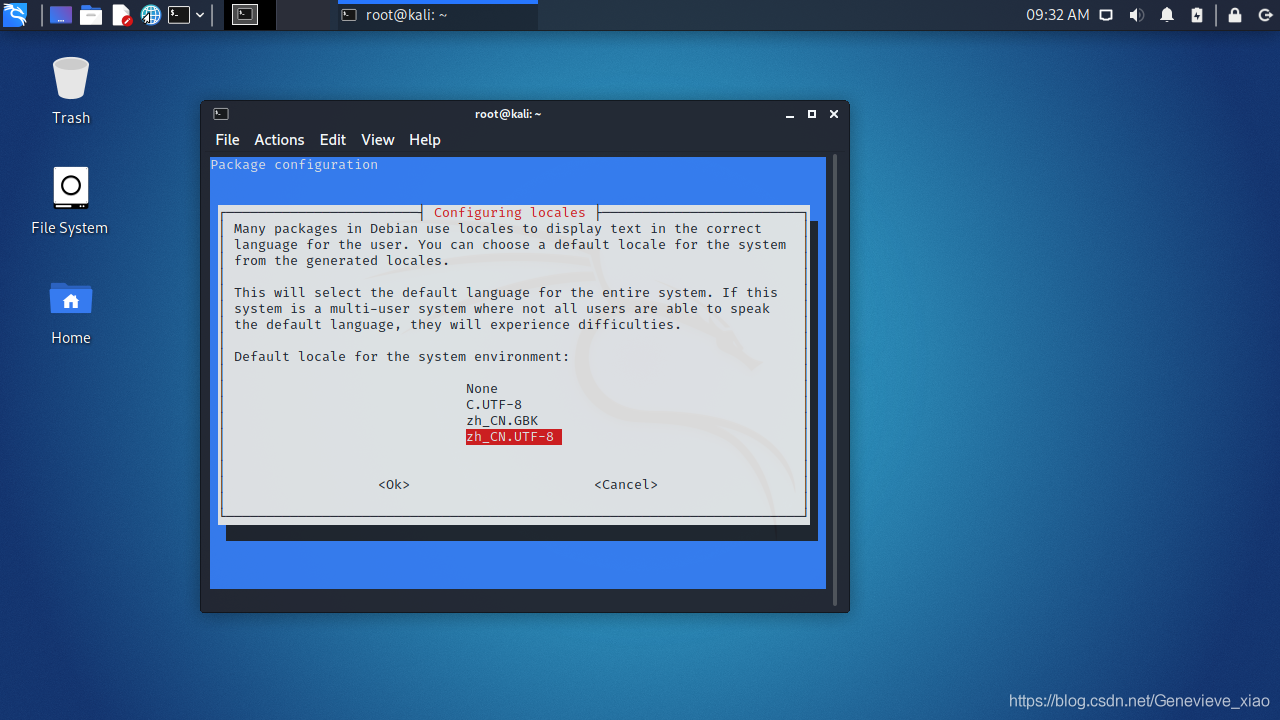Open the file manager panel launcher
The height and width of the screenshot is (720, 1280).
click(x=91, y=15)
